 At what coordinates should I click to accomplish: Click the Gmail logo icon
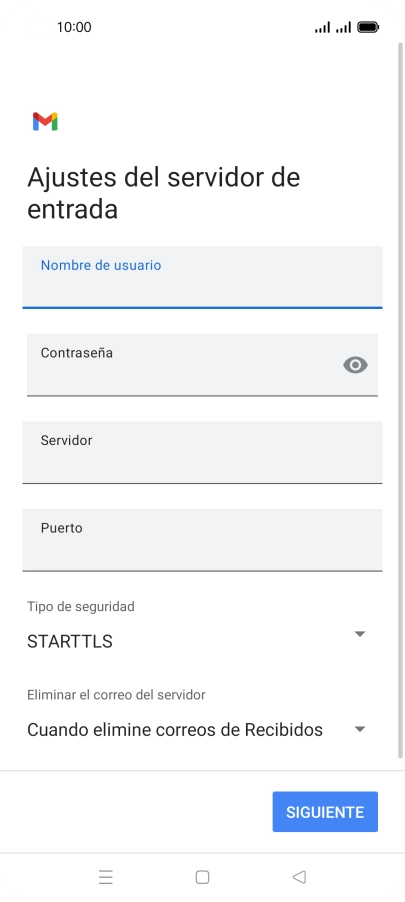(x=45, y=121)
